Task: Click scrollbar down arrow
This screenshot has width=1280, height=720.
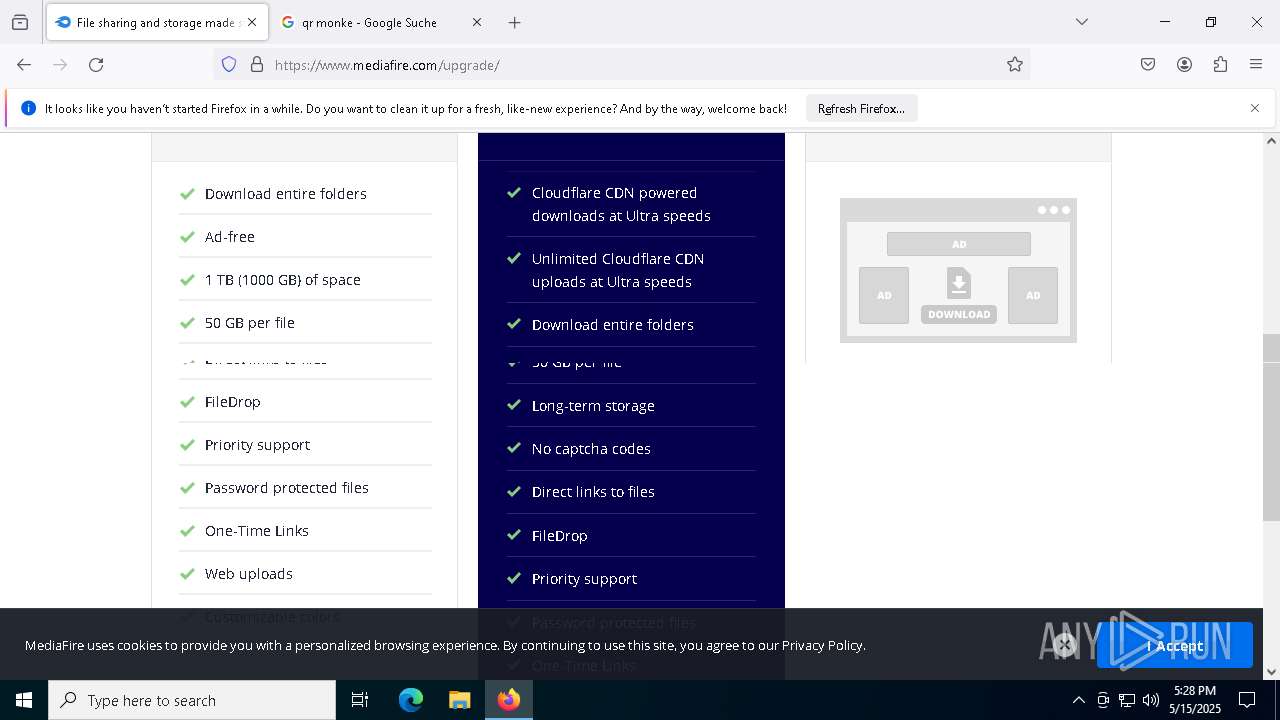Action: coord(1271,672)
